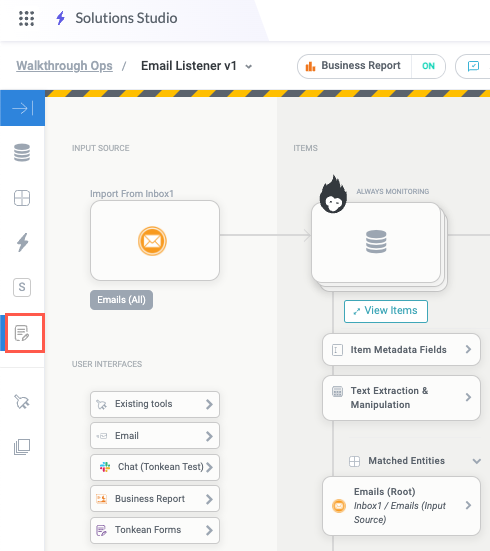The height and width of the screenshot is (551, 490).
Task: Click the ALWAYS MONITORING label
Action: [393, 192]
